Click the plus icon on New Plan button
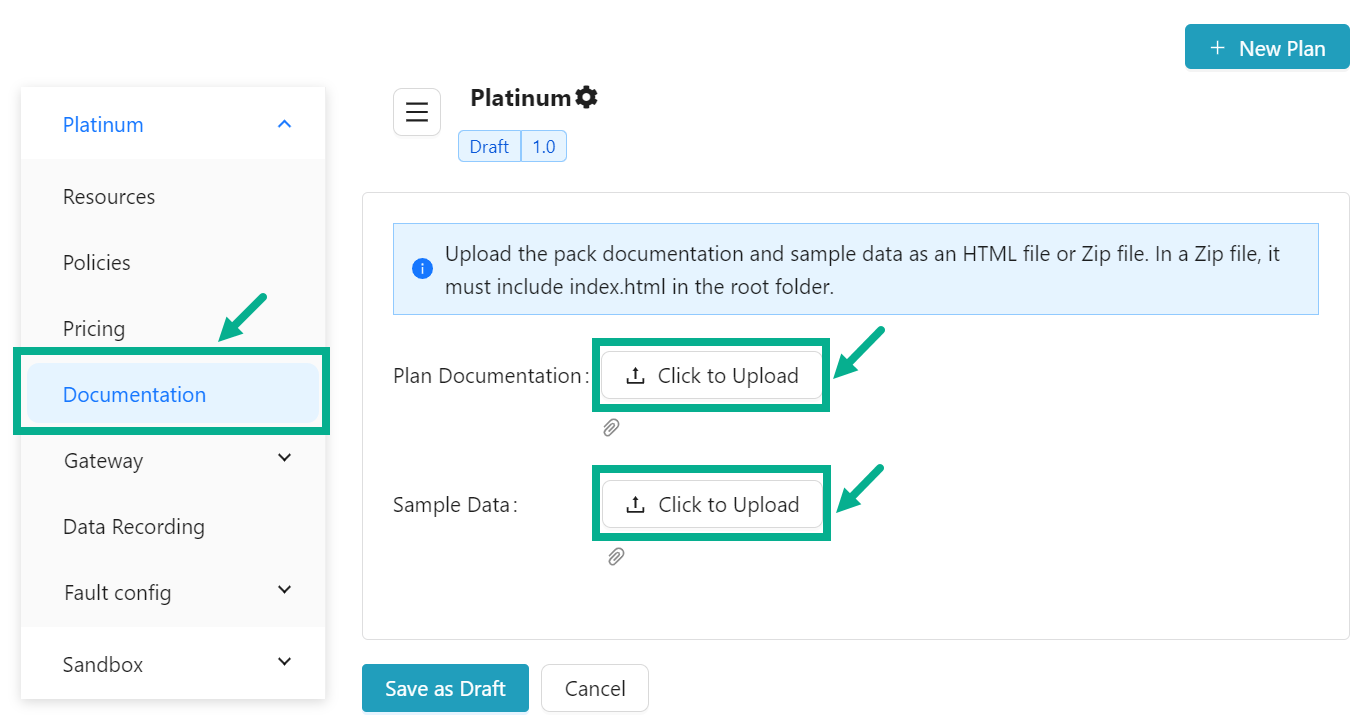The image size is (1371, 724). point(1216,46)
